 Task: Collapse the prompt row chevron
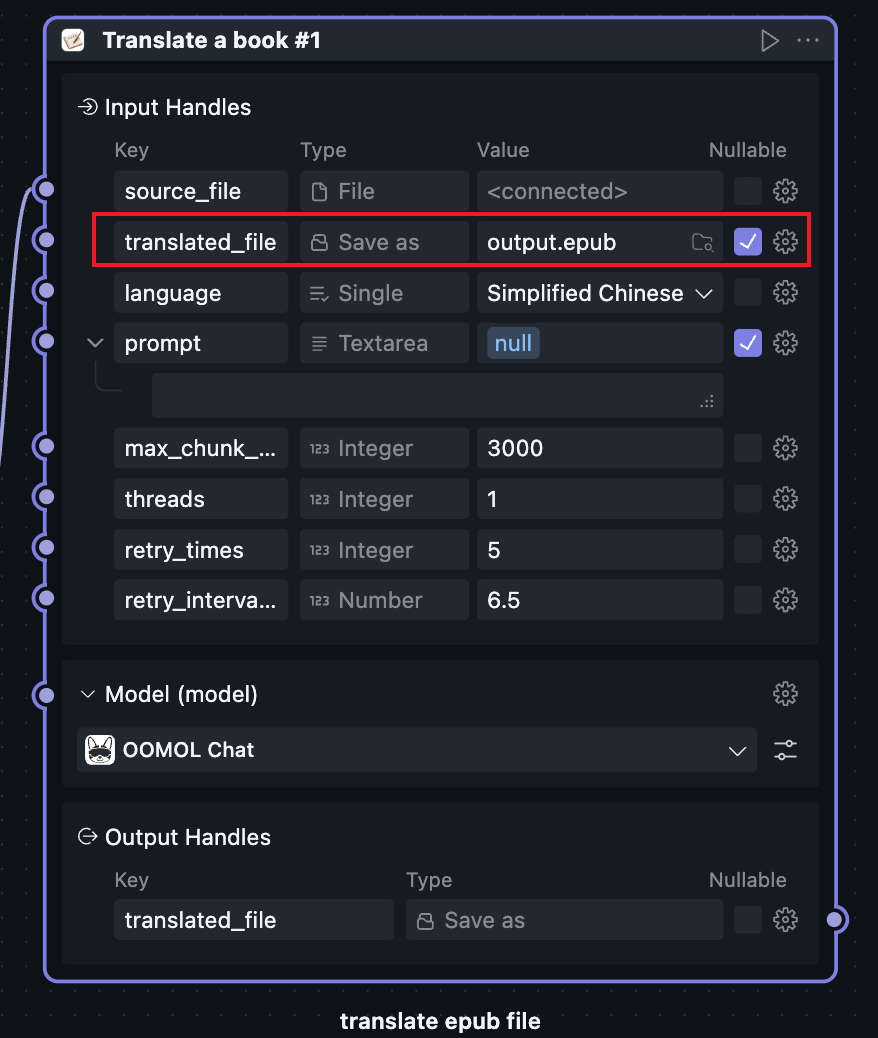[x=95, y=343]
